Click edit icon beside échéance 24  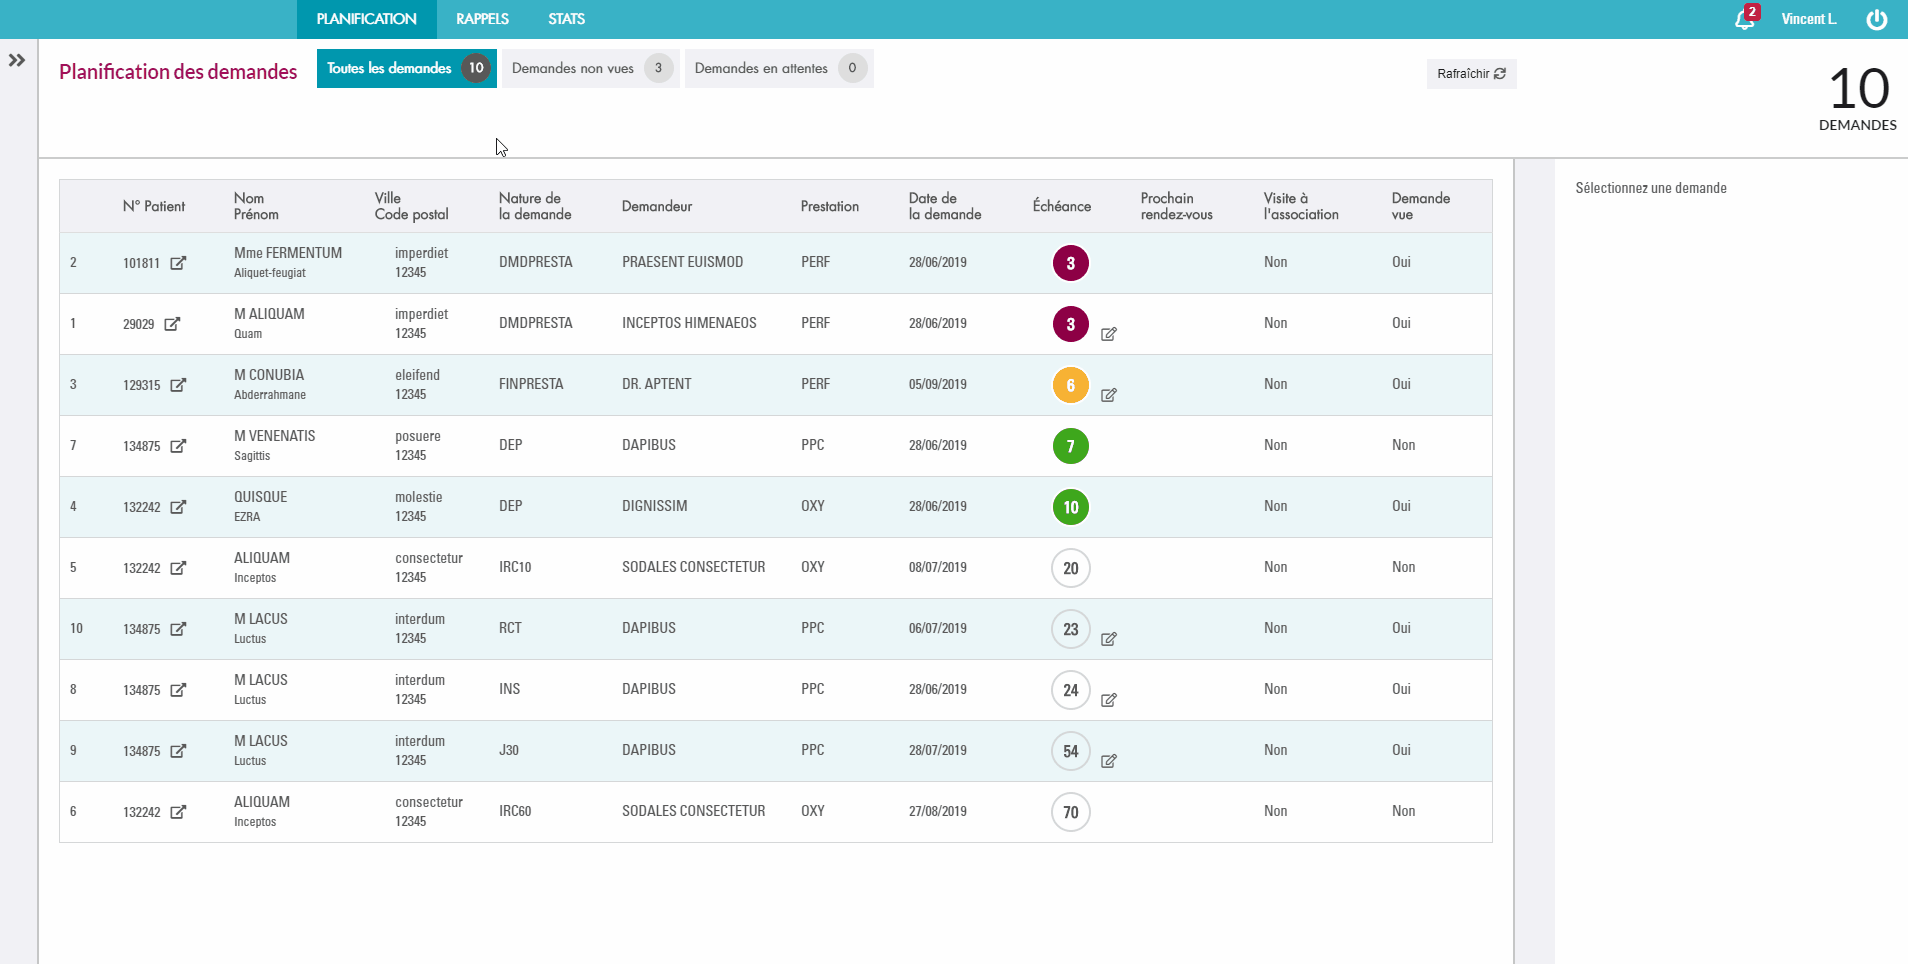coord(1109,700)
